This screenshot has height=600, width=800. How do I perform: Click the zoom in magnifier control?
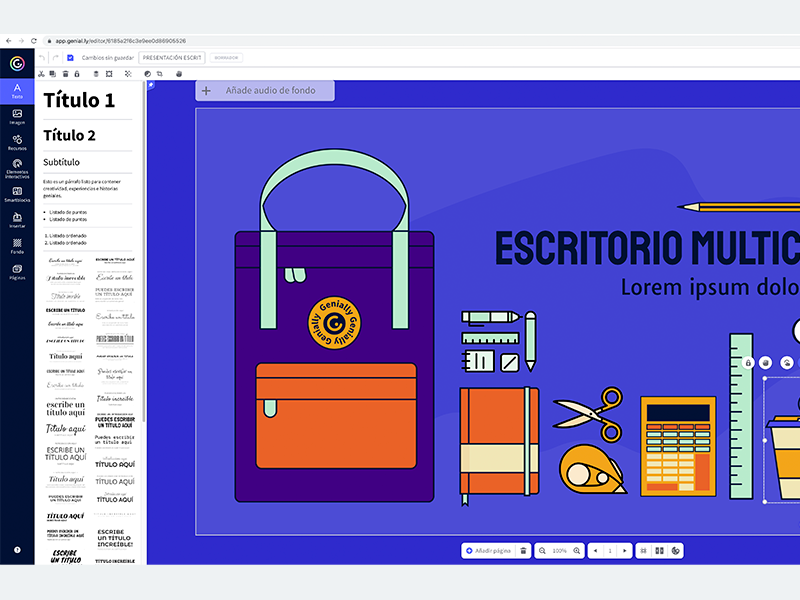pyautogui.click(x=577, y=551)
